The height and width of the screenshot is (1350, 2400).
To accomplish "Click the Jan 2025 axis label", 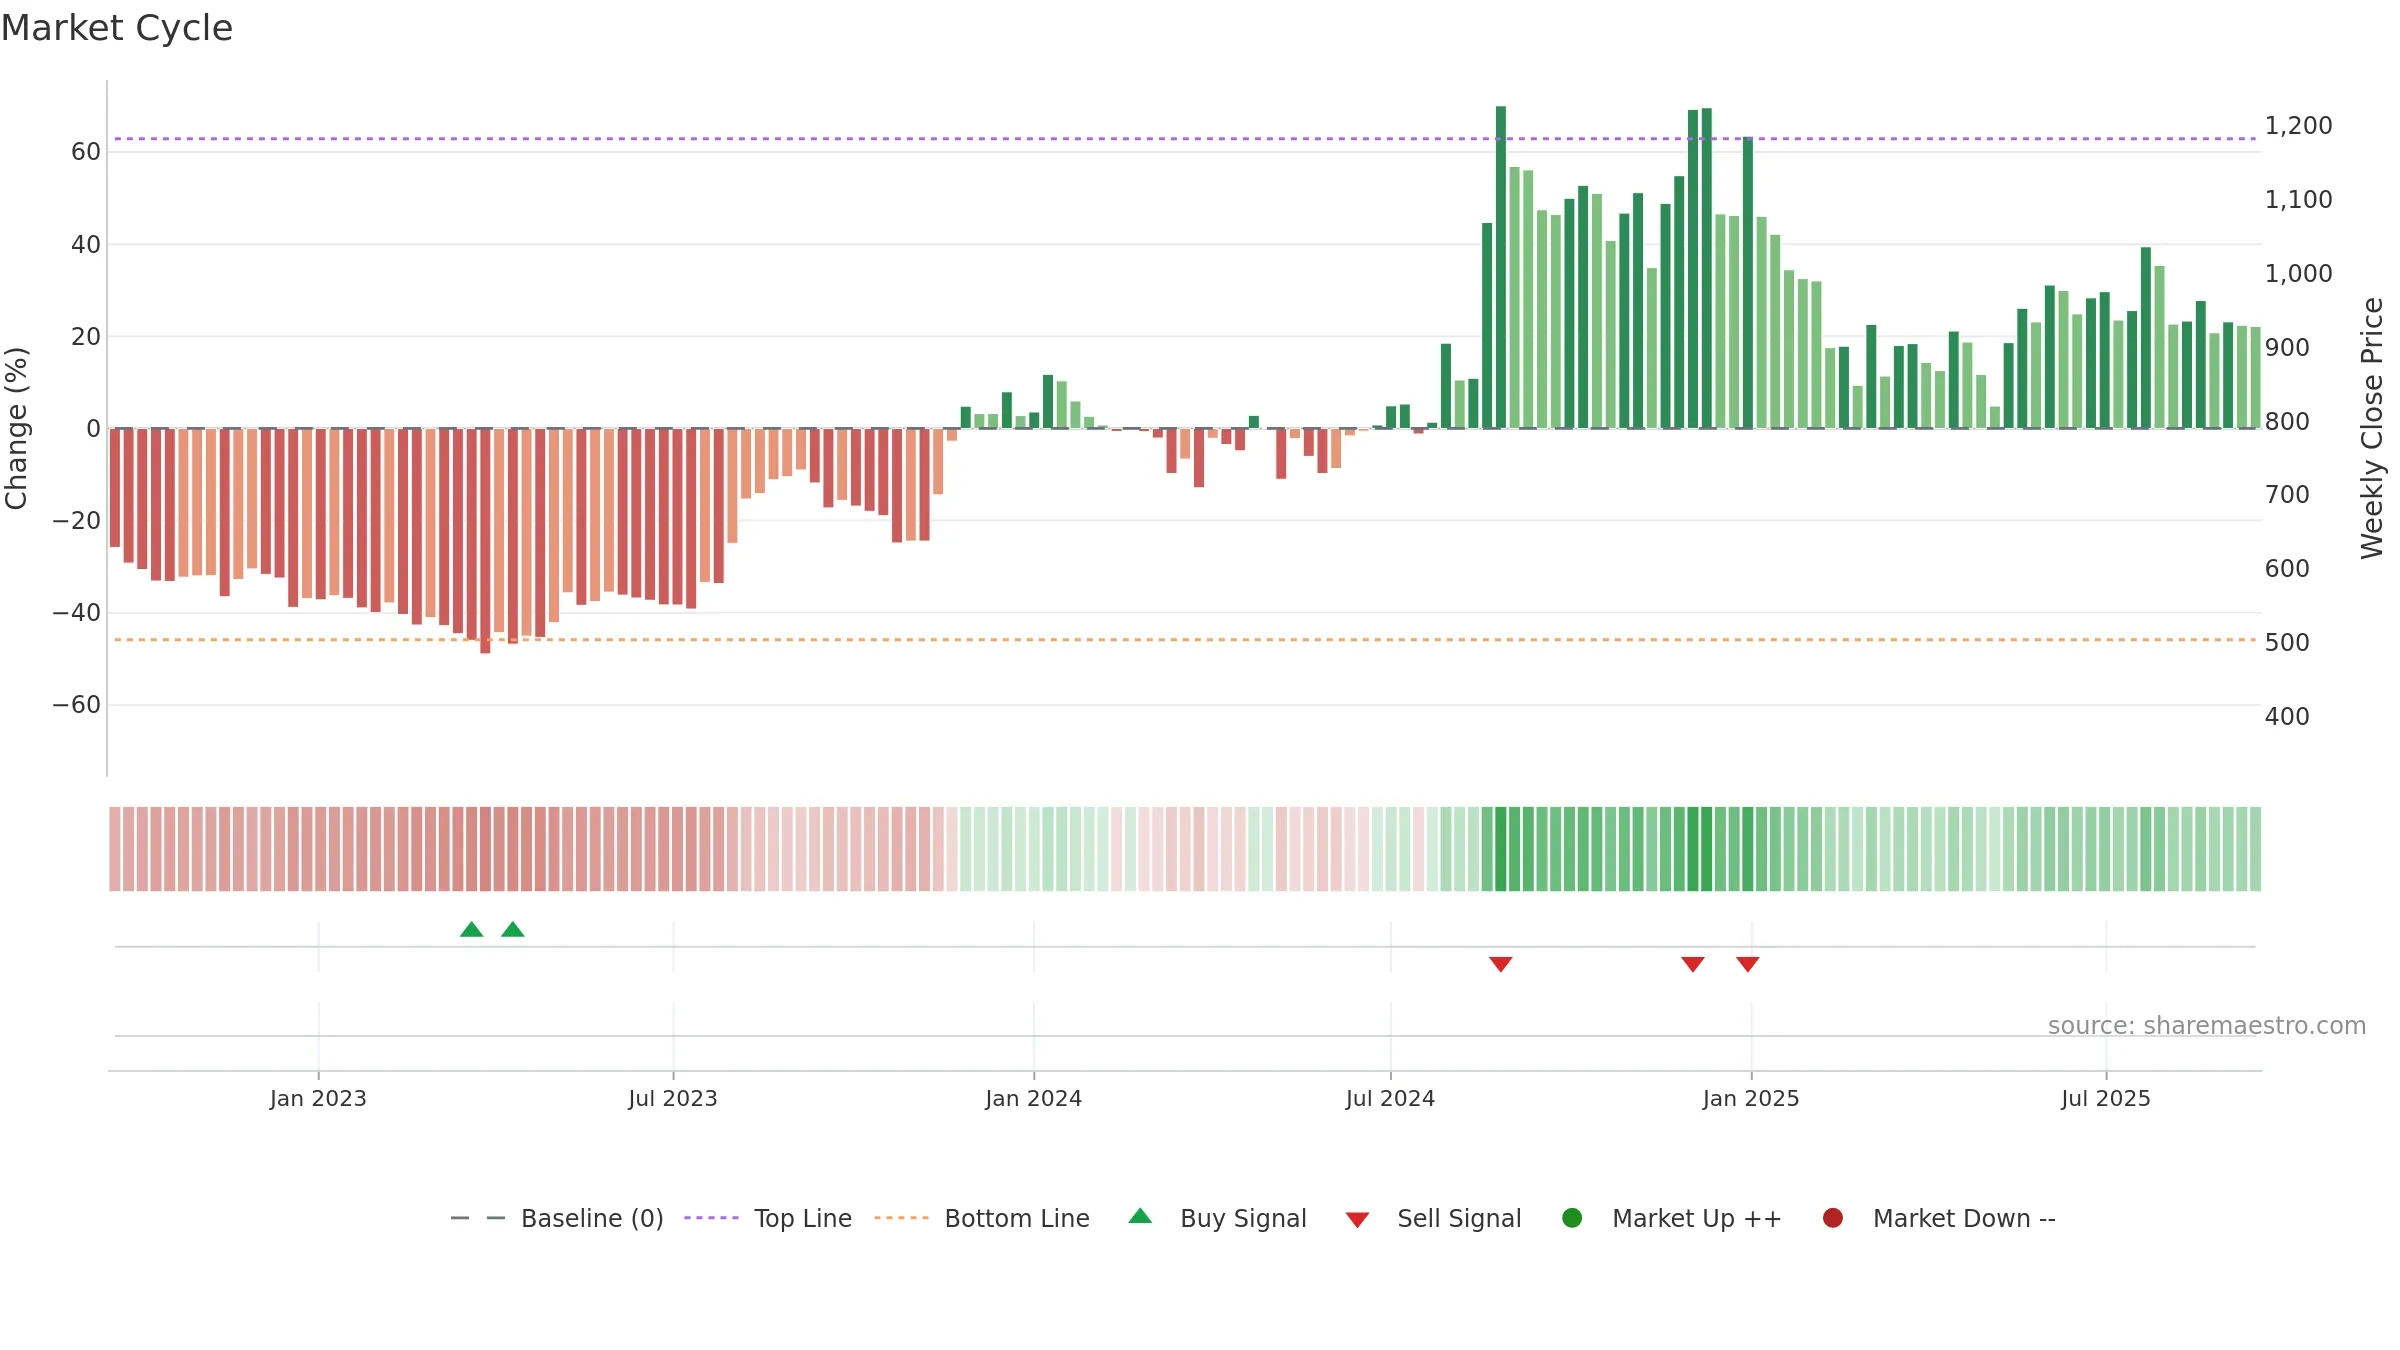I will click(x=1751, y=1098).
